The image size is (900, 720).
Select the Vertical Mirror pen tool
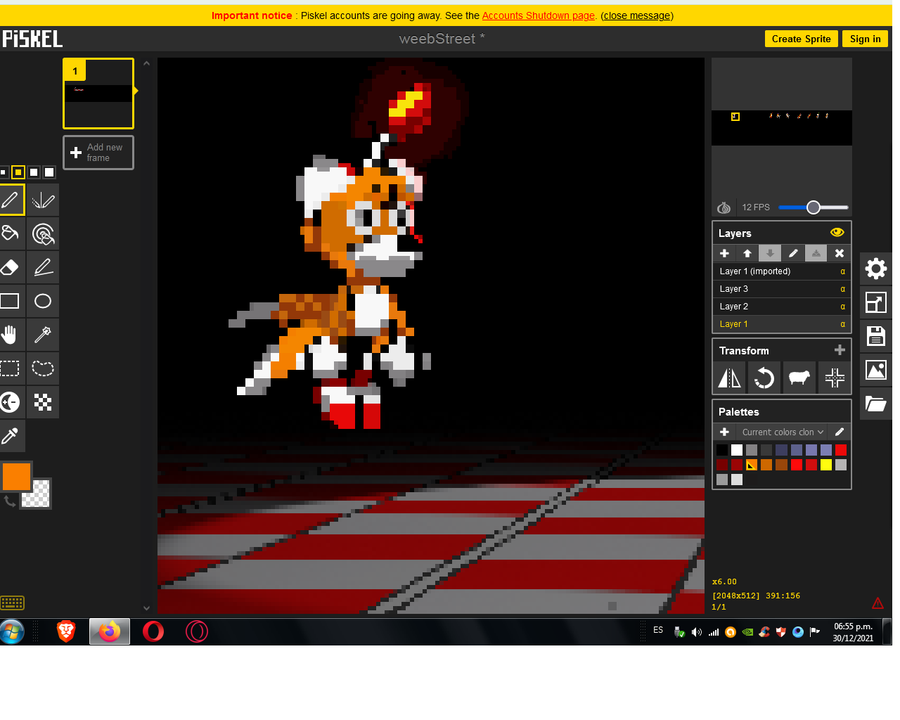click(x=43, y=200)
